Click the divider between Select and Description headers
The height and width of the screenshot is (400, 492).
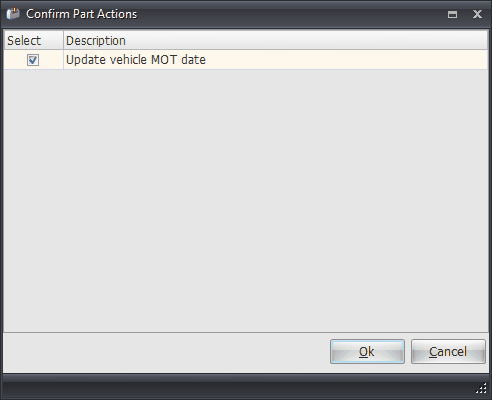click(x=63, y=41)
